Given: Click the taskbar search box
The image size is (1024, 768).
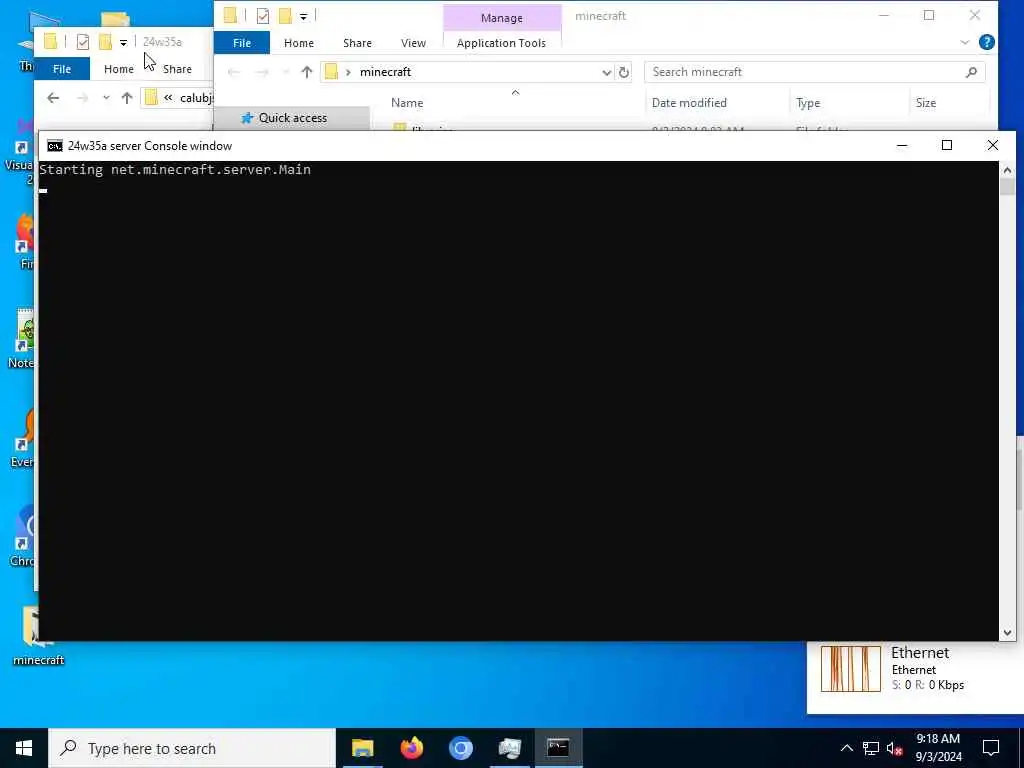Looking at the screenshot, I should coord(192,748).
